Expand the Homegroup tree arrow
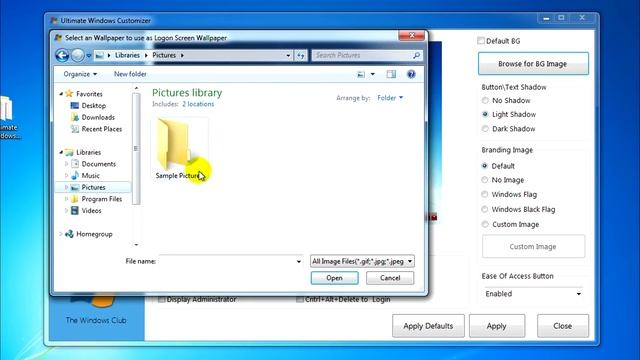 click(61, 234)
